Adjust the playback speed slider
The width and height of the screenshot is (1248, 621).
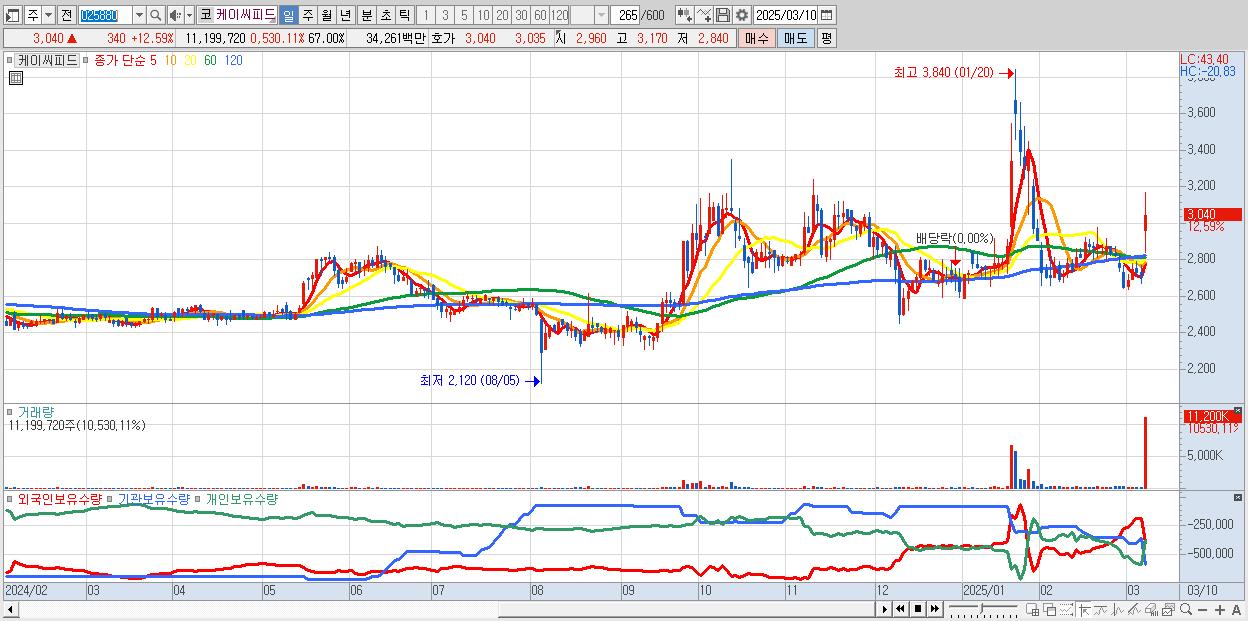[982, 609]
